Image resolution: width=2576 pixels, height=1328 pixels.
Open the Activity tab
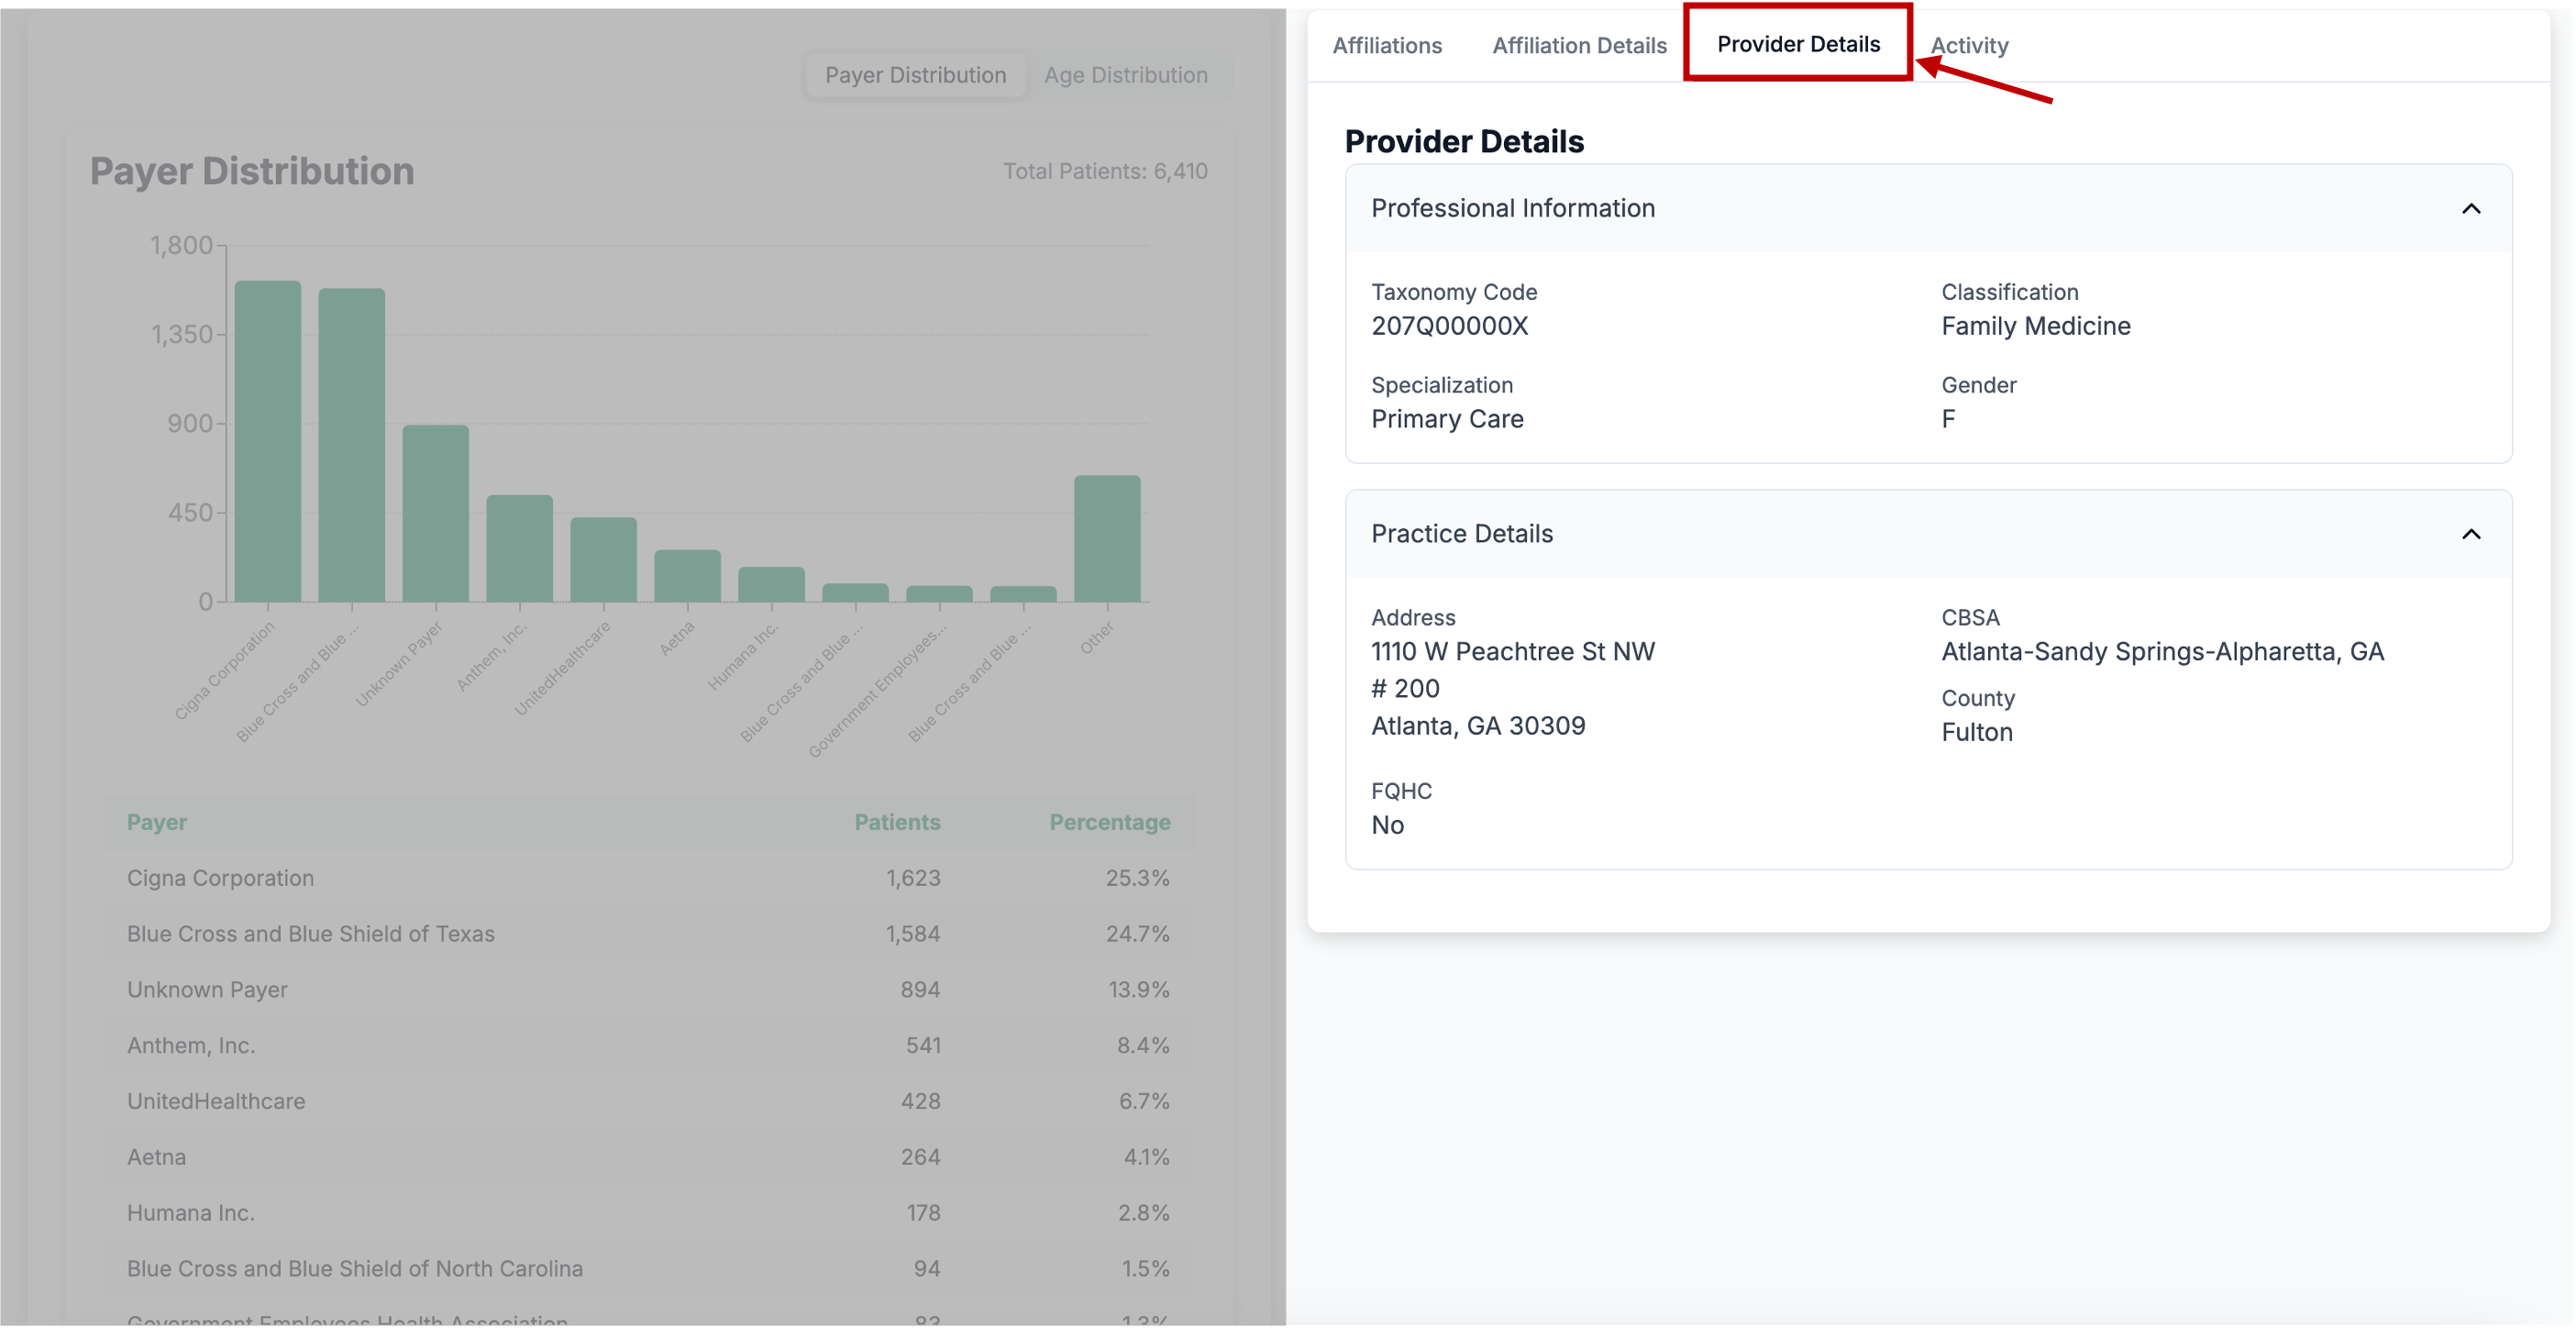pyautogui.click(x=1968, y=46)
